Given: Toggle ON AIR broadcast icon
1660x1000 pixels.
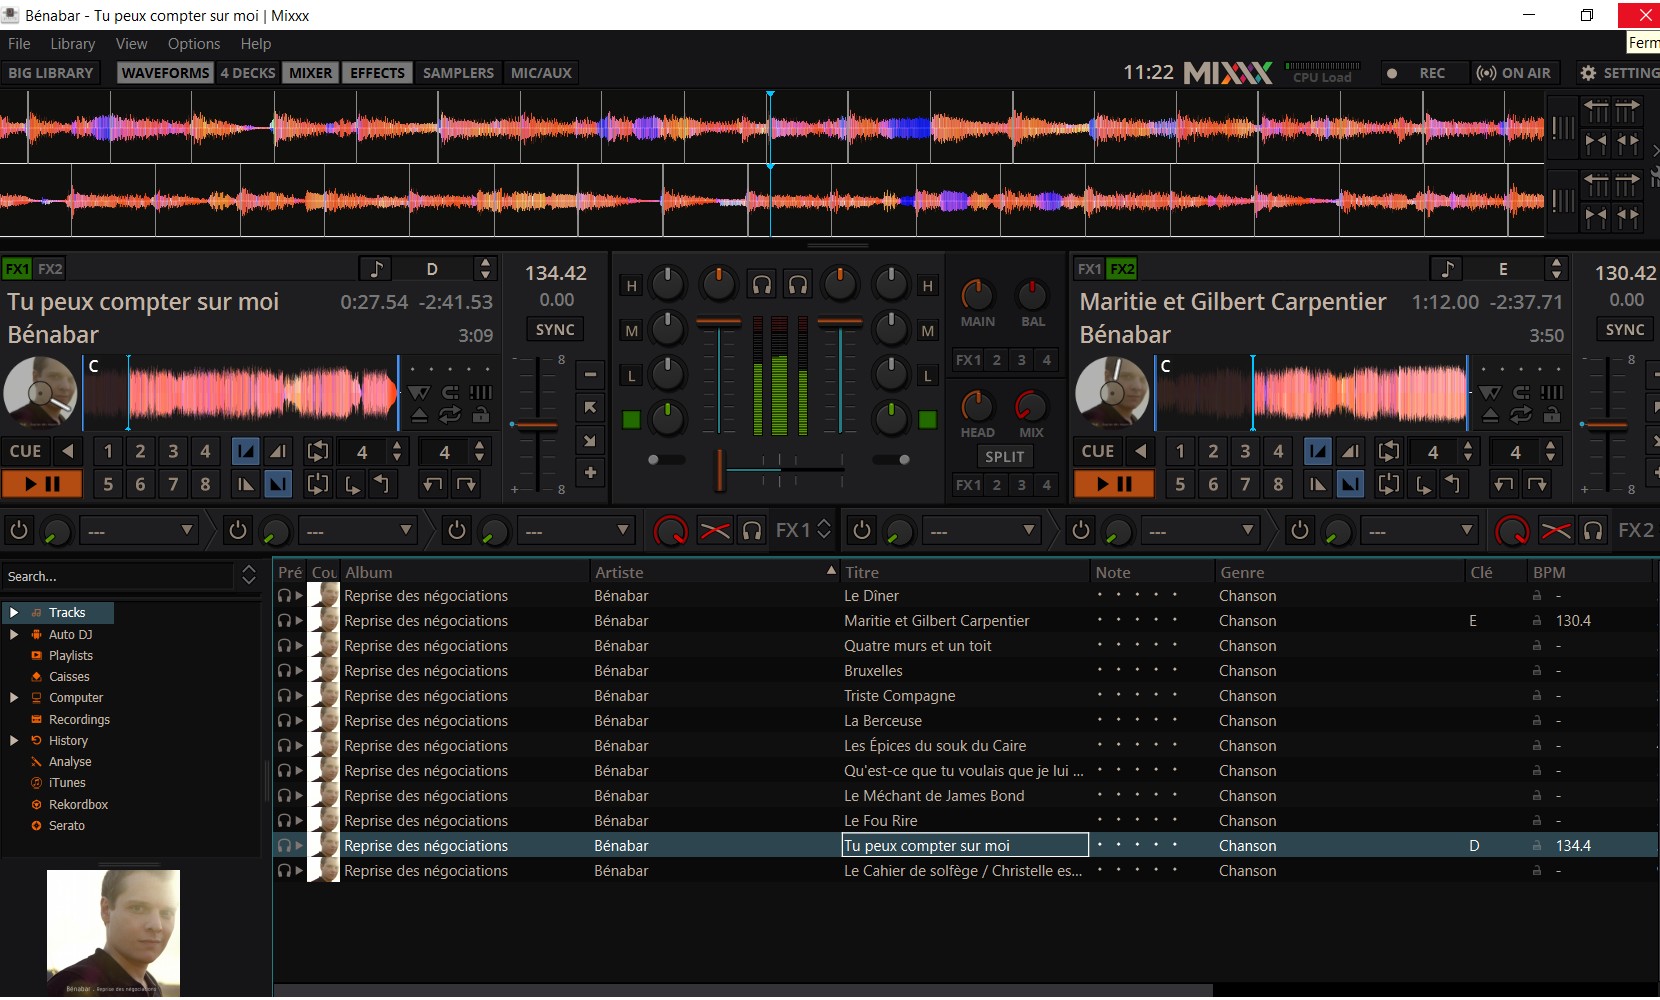Looking at the screenshot, I should (1514, 73).
